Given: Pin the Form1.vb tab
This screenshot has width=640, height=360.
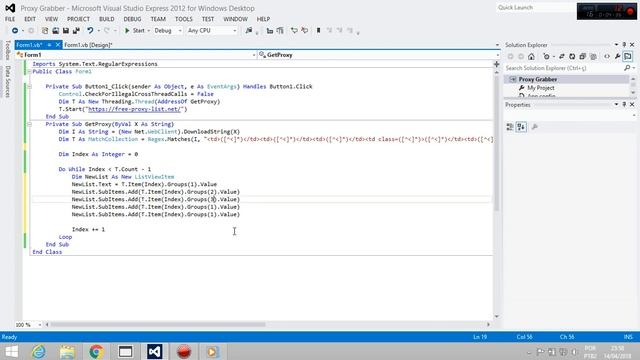Looking at the screenshot, I should 49,45.
